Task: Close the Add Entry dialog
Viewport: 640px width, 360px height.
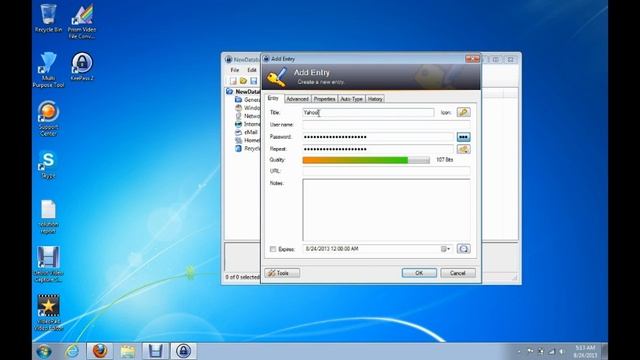Action: tap(472, 59)
